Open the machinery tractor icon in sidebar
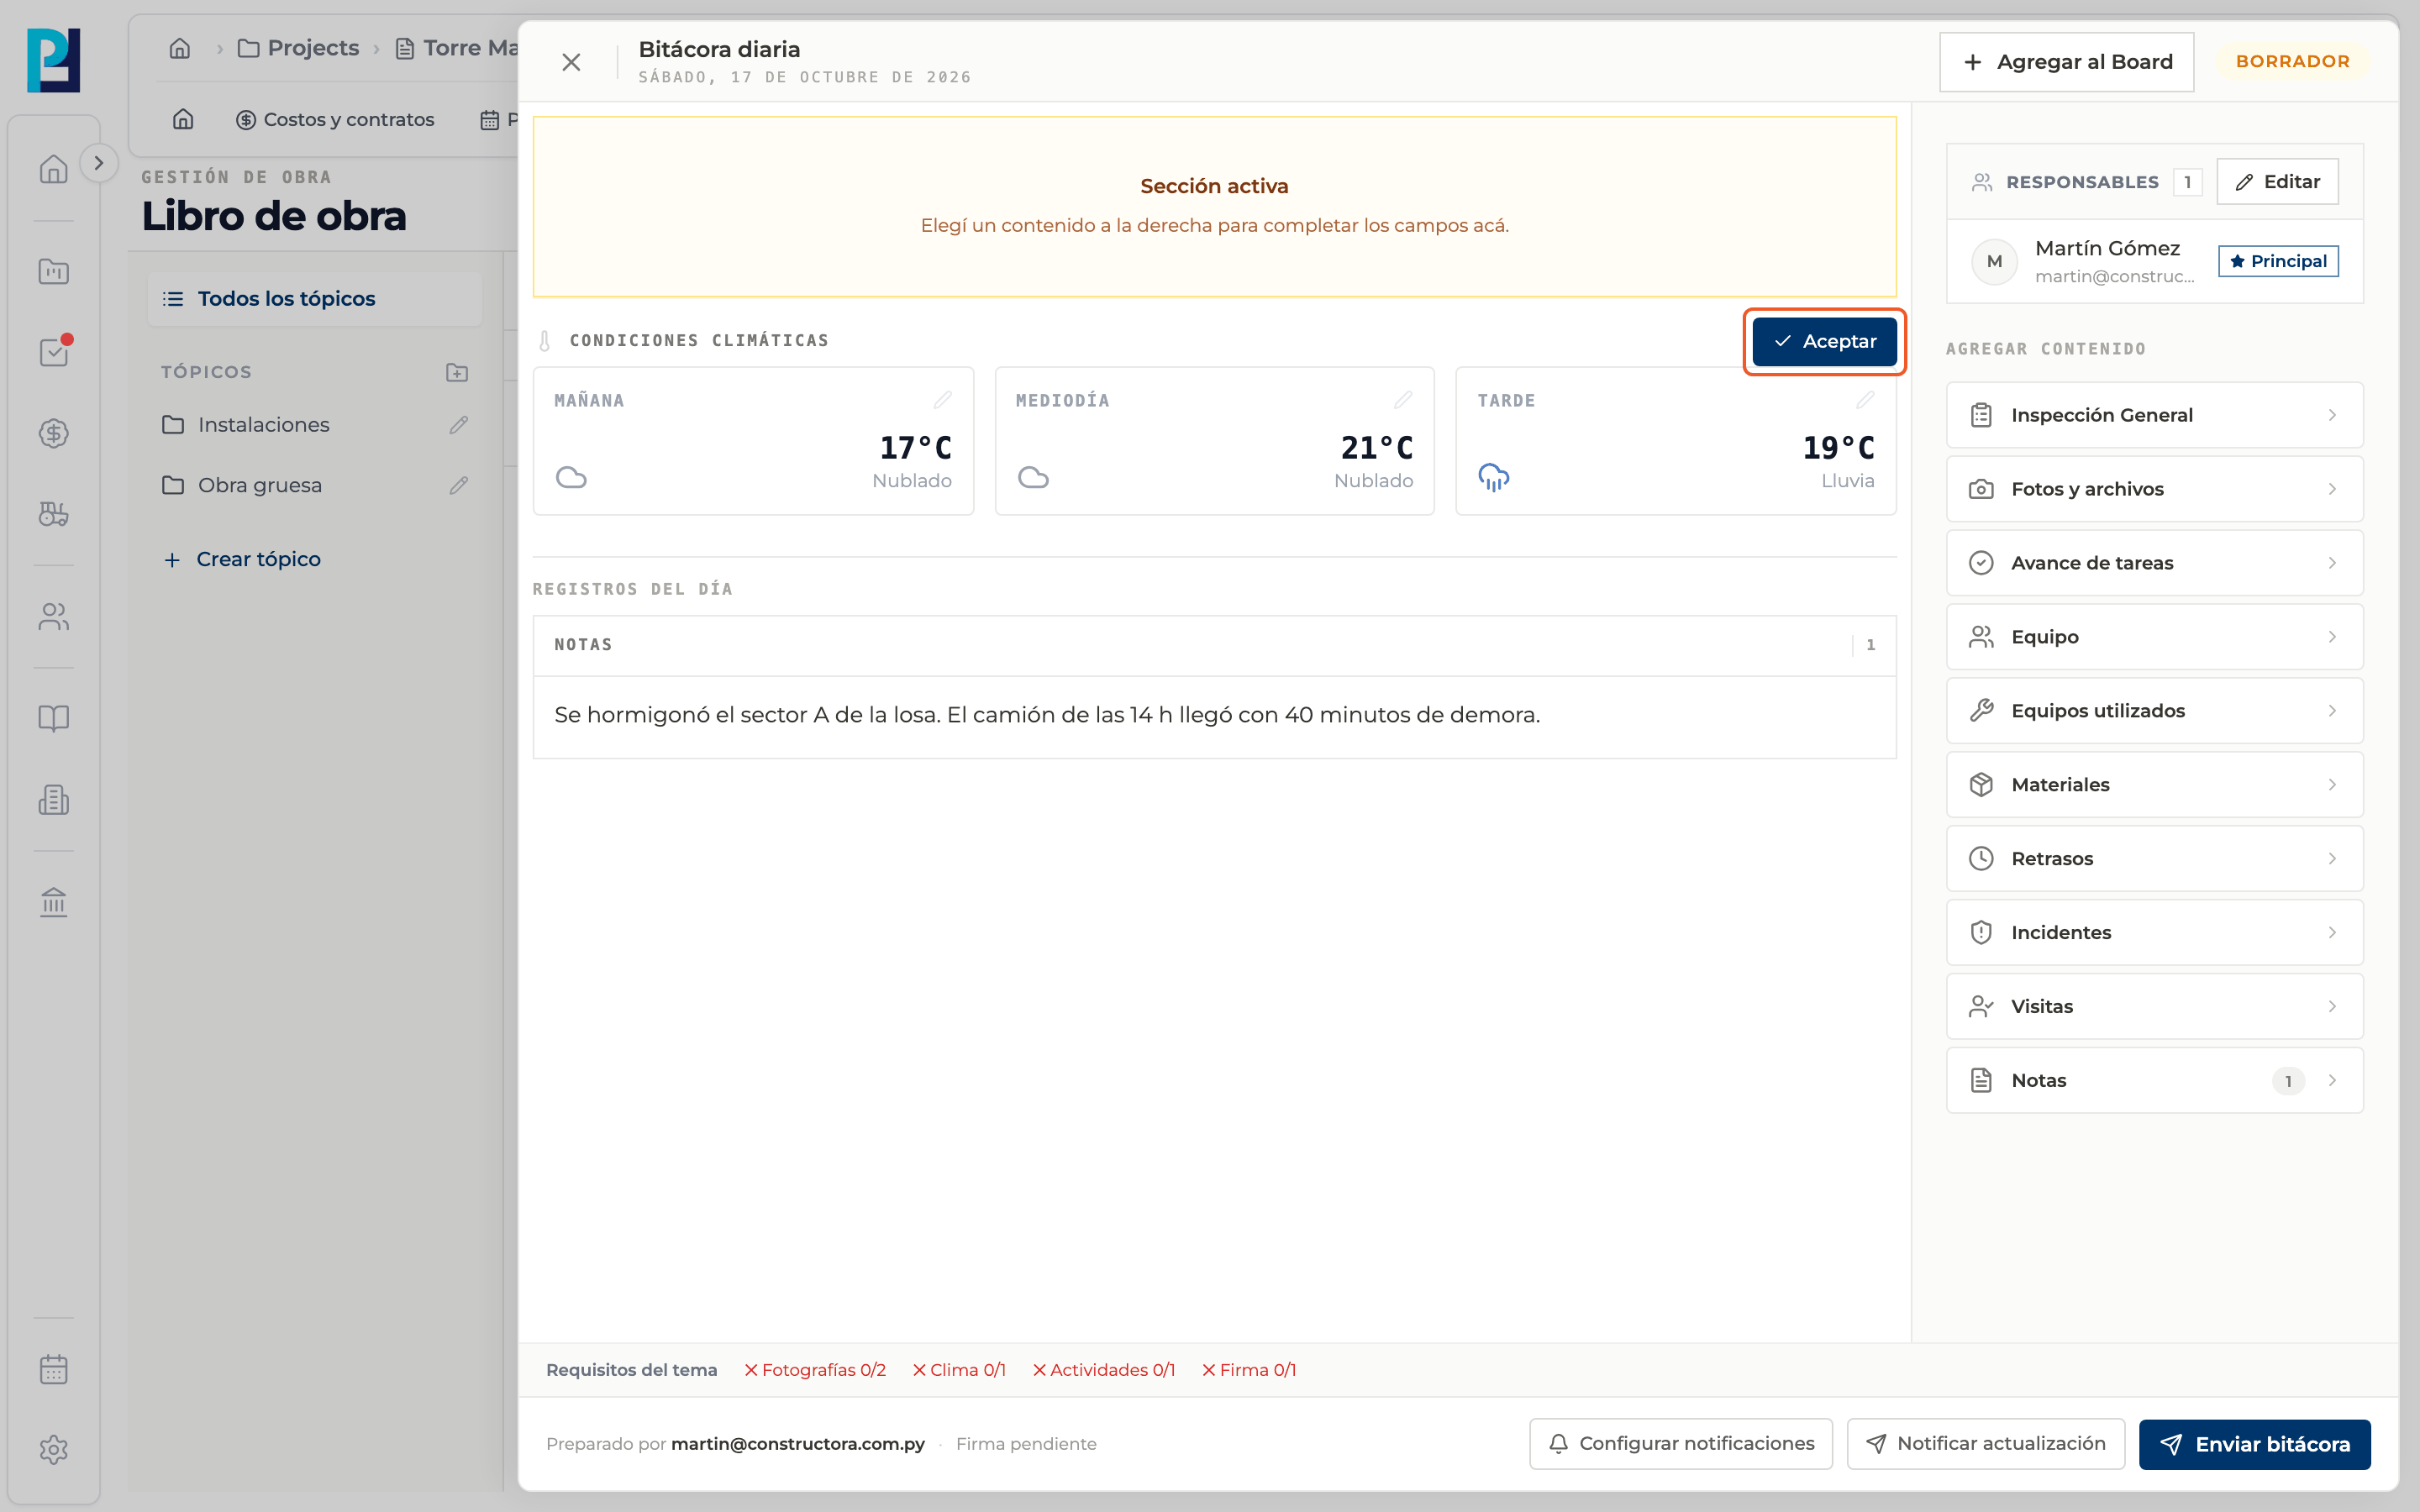The width and height of the screenshot is (2420, 1512). 54,514
